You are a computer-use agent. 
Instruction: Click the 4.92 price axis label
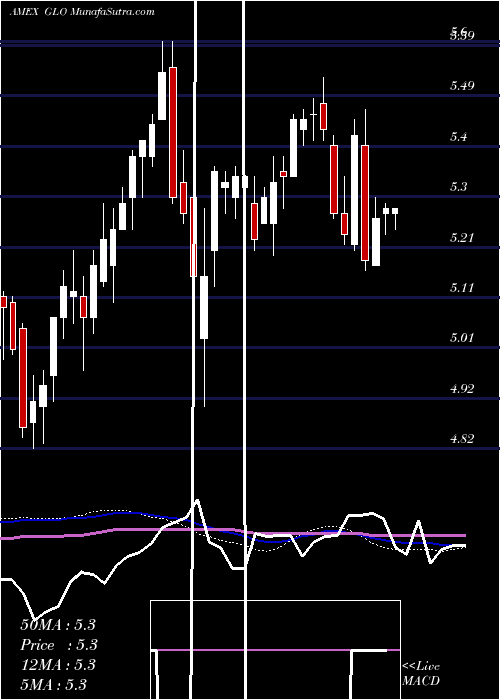(x=462, y=388)
